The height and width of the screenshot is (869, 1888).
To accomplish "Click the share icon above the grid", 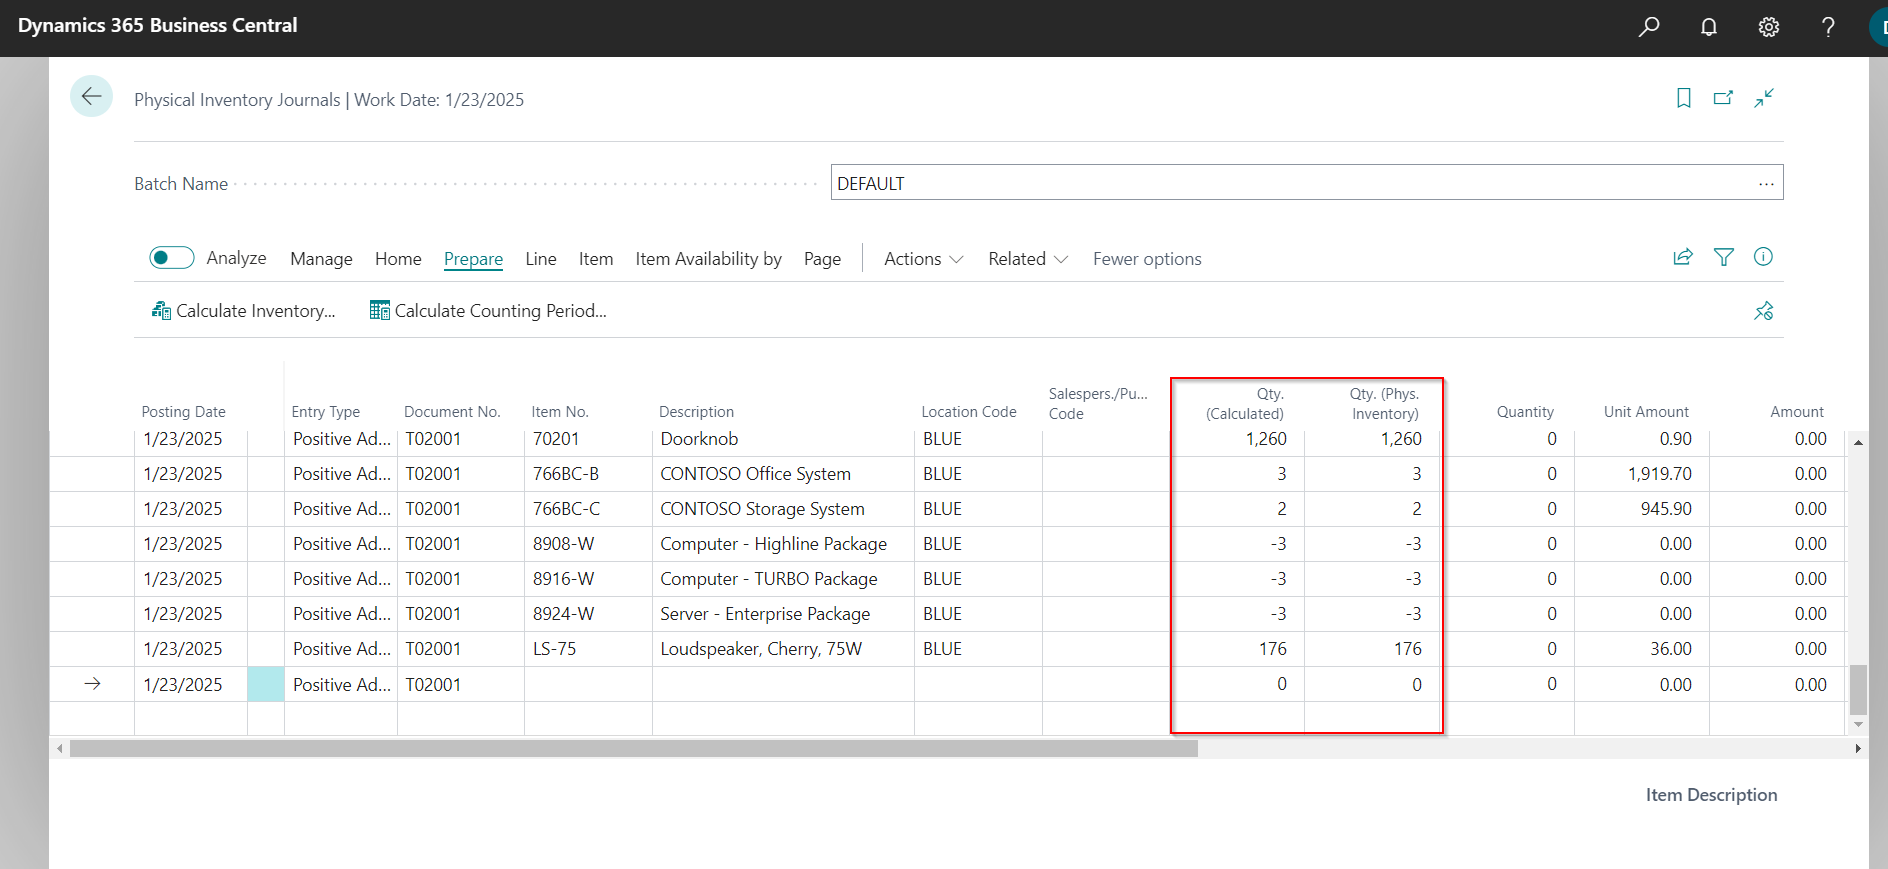I will pos(1683,257).
